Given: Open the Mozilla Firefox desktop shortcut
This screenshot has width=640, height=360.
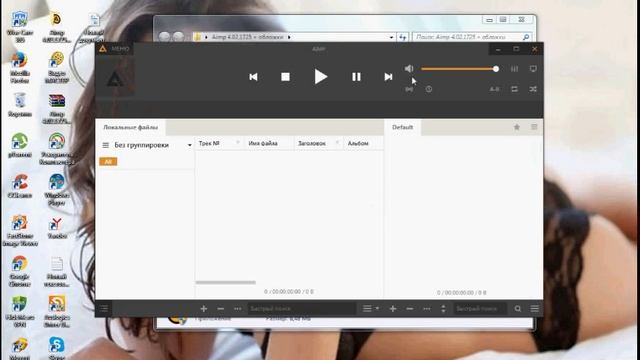Looking at the screenshot, I should (x=20, y=68).
